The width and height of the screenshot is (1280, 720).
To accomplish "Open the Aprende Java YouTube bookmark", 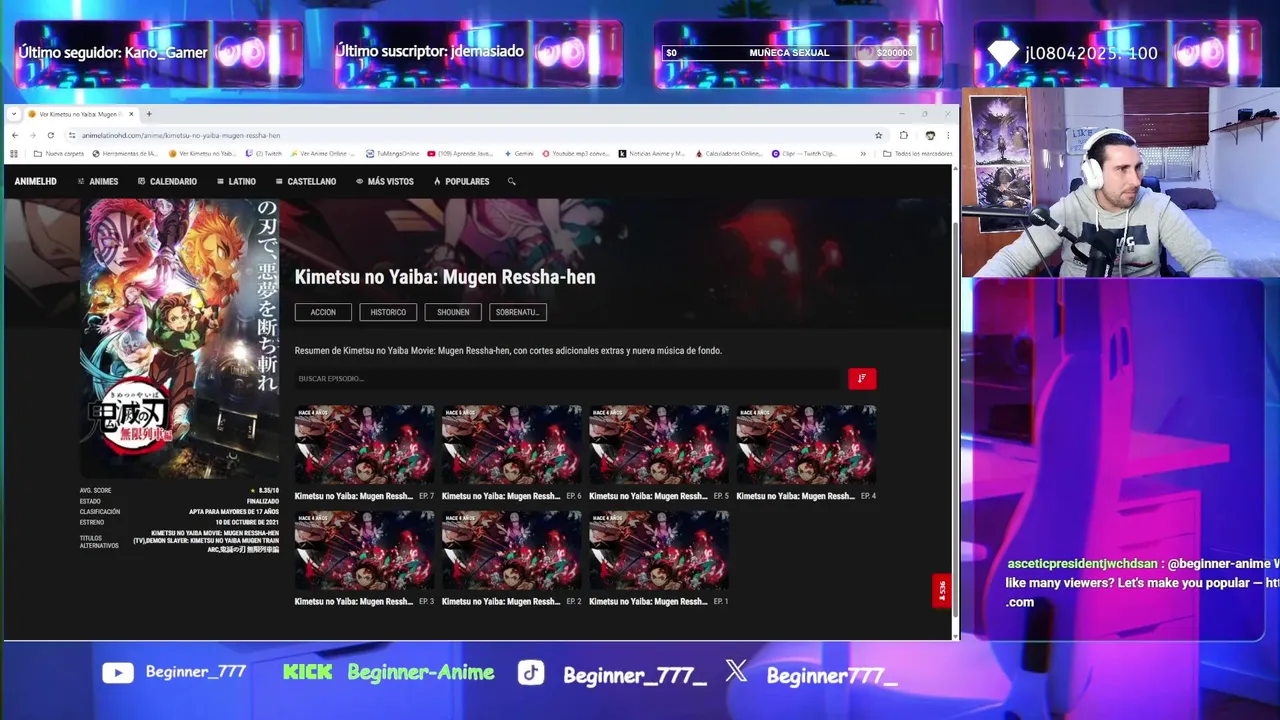I will (461, 154).
